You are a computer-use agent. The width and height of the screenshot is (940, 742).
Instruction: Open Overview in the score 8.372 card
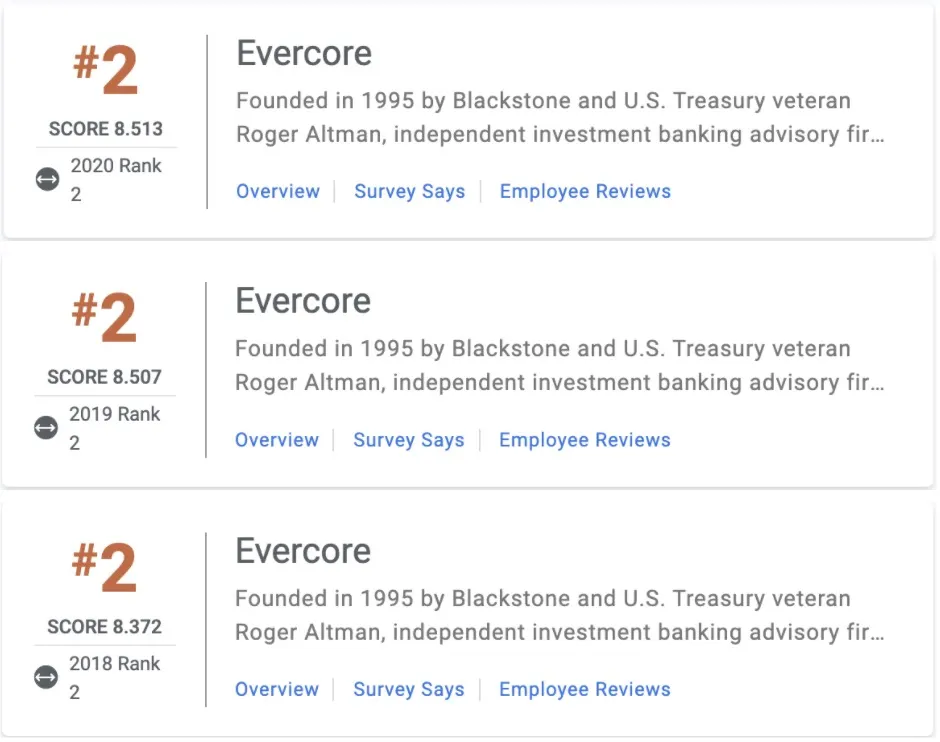coord(277,689)
